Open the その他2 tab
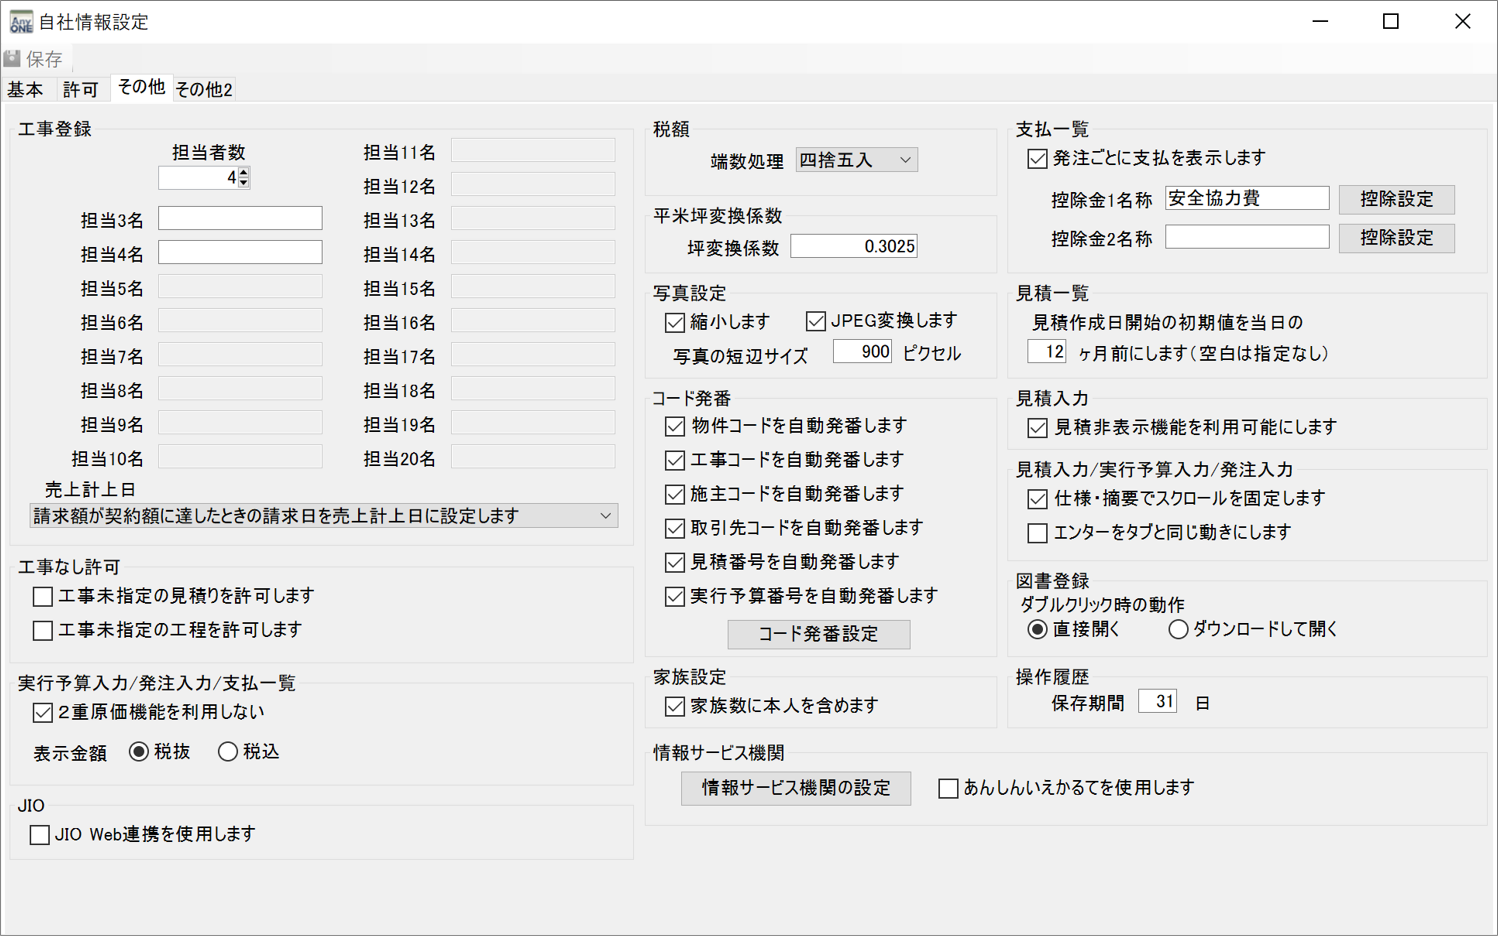The image size is (1498, 936). click(x=204, y=89)
